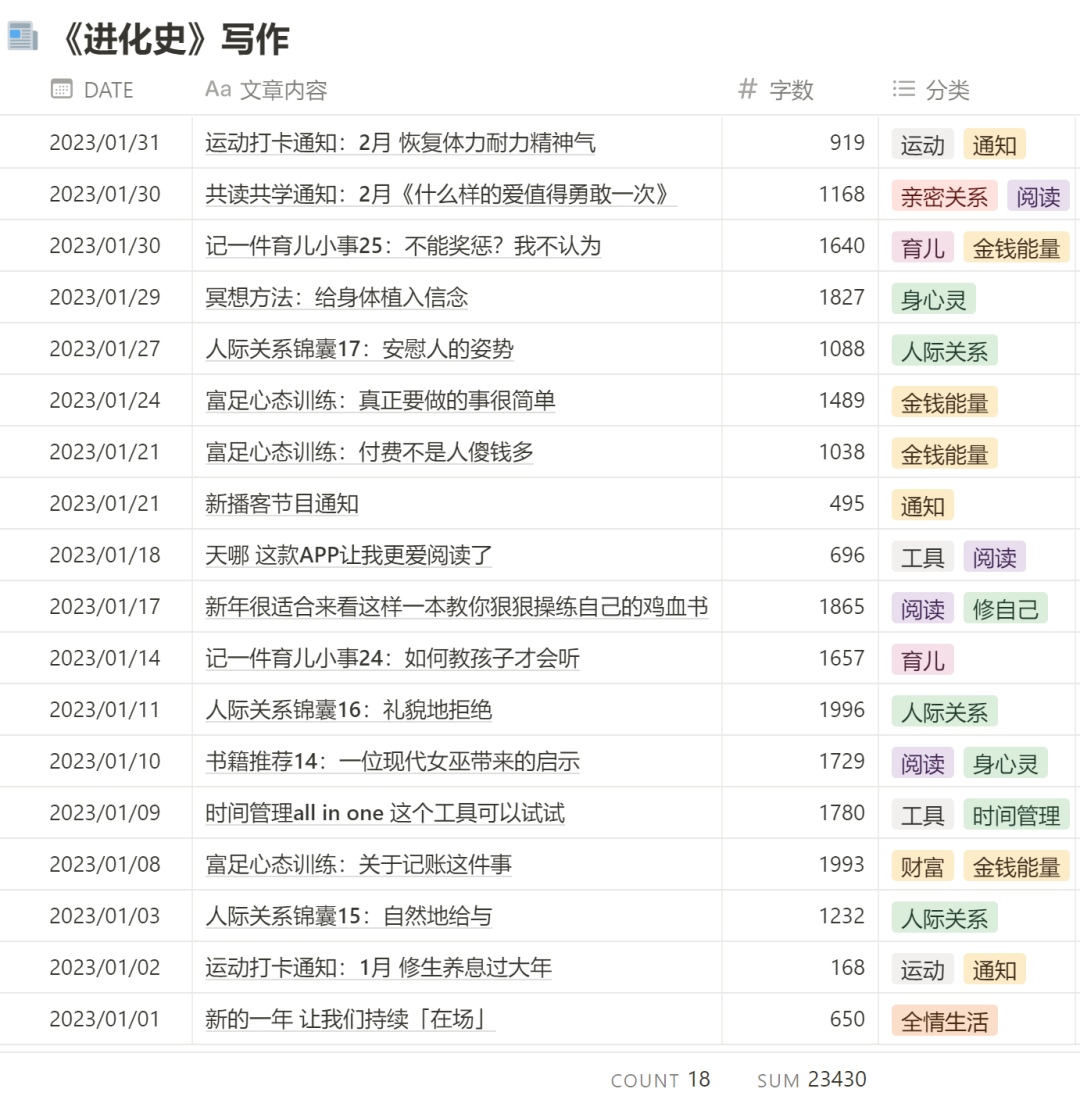Open article 运动打卡通知：2月 恢复体力耐力精神气
This screenshot has width=1080, height=1103.
pyautogui.click(x=400, y=143)
